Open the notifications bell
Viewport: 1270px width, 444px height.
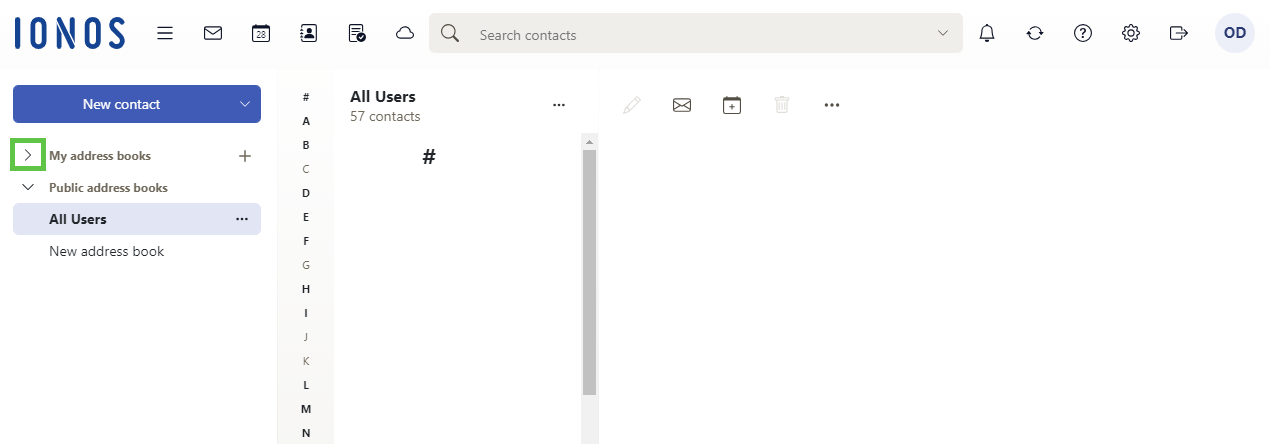coord(987,33)
